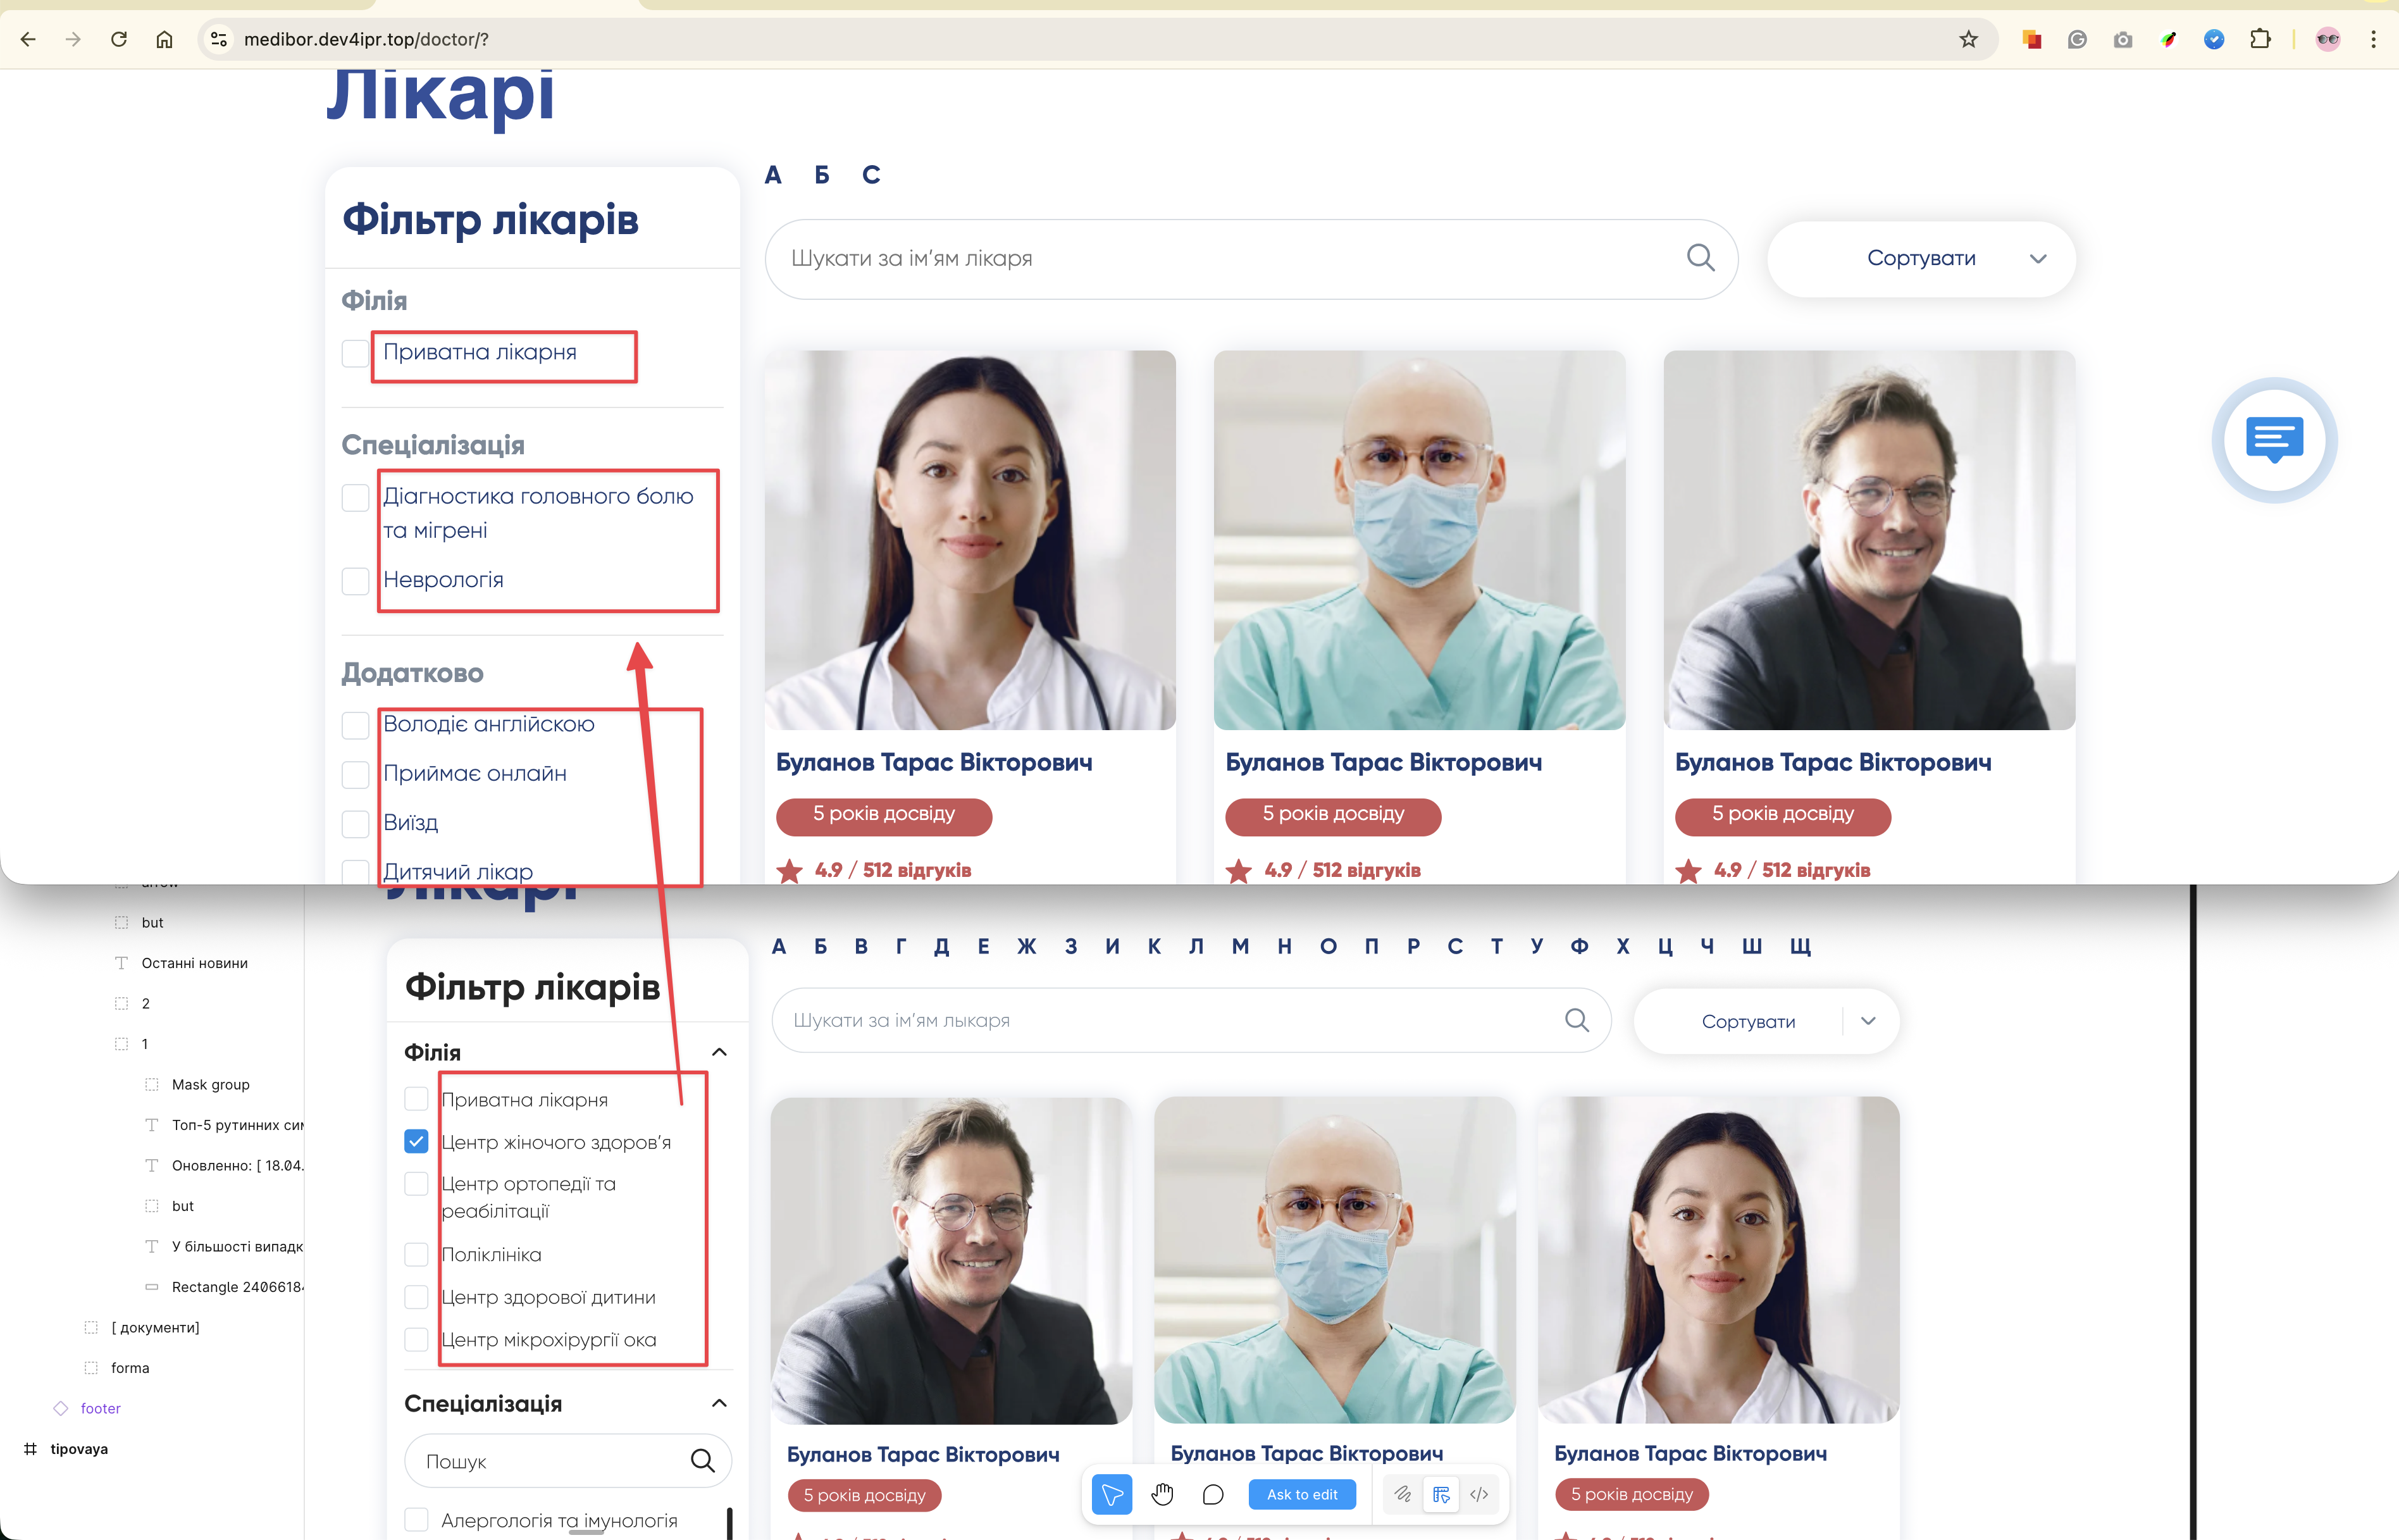Open the top Сортувати dropdown
Viewport: 2399px width, 1540px height.
point(1921,258)
